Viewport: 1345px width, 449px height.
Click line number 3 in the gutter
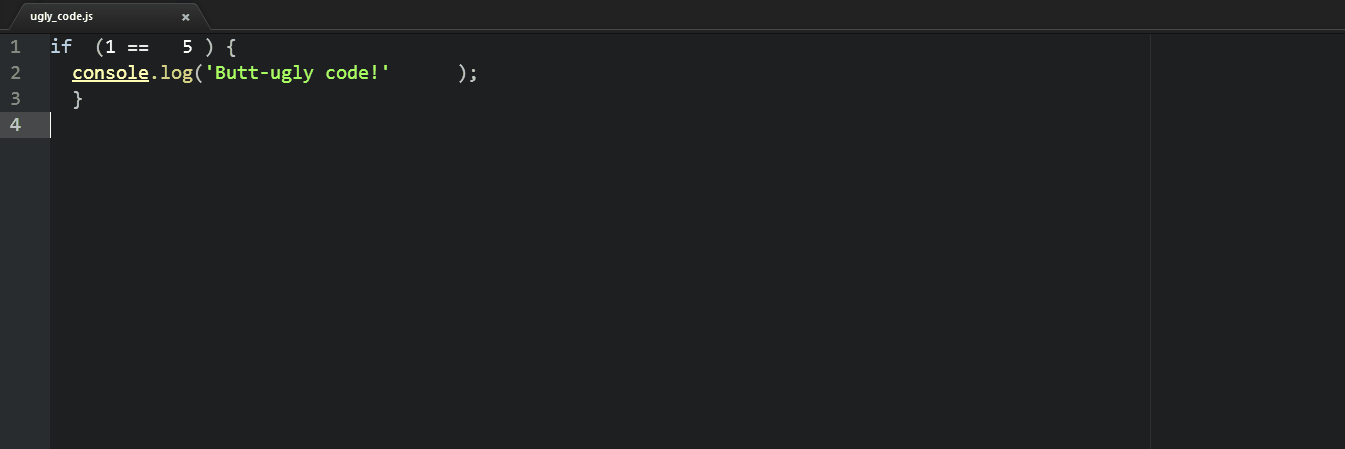tap(15, 99)
